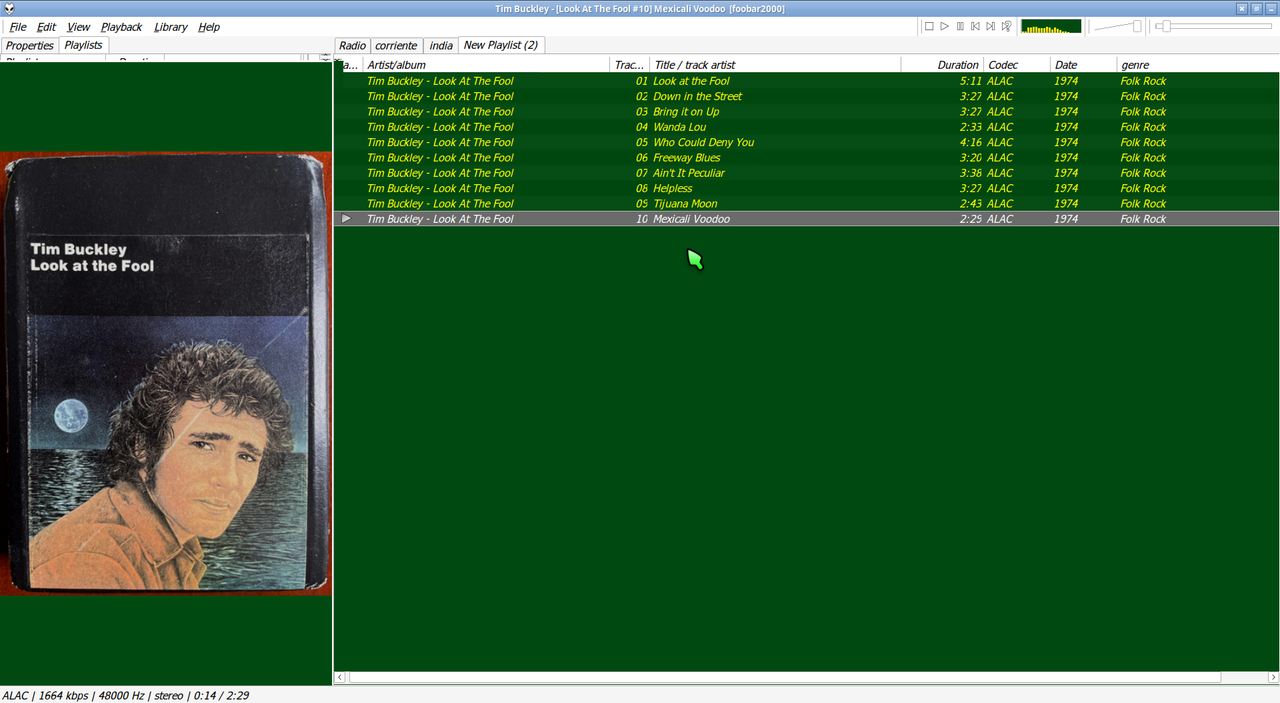Select the india playlist tab
Viewport: 1280px width, 703px height.
(440, 45)
